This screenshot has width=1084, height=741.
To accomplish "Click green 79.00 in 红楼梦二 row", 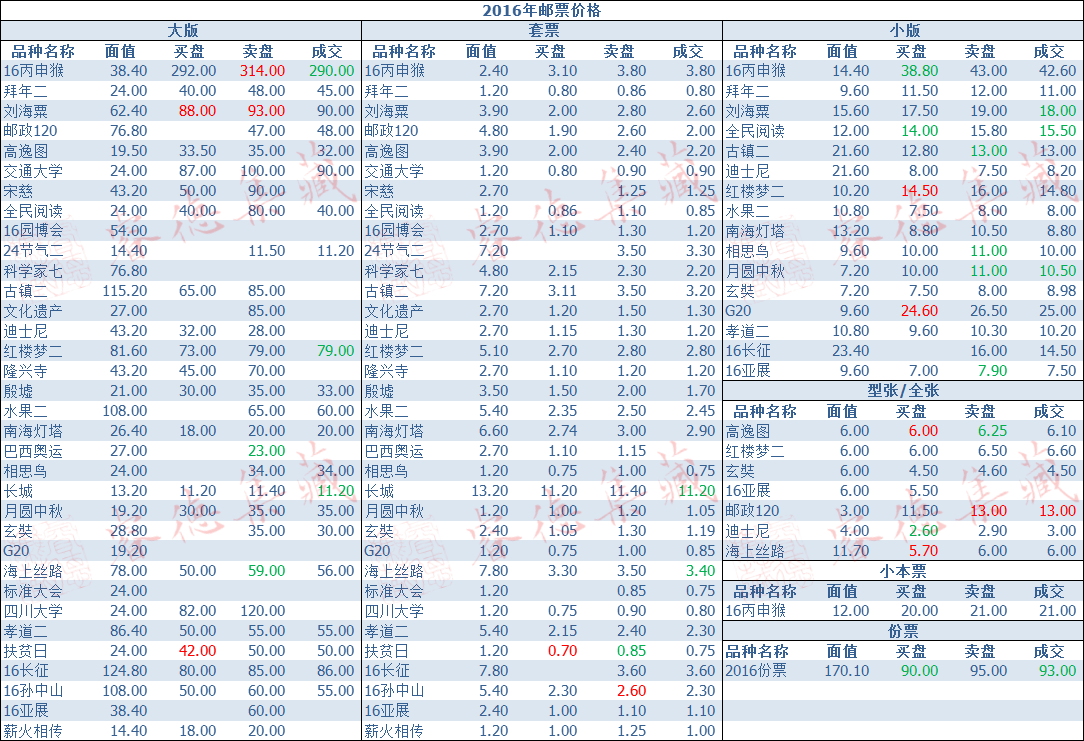I will point(335,351).
